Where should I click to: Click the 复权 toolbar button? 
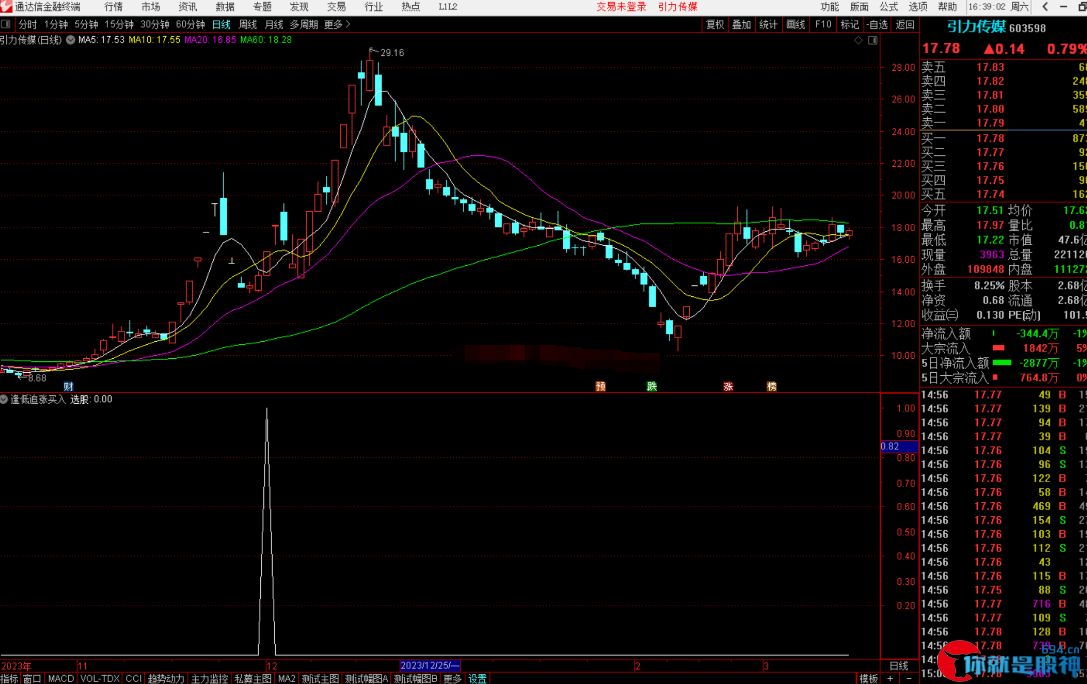pyautogui.click(x=715, y=24)
